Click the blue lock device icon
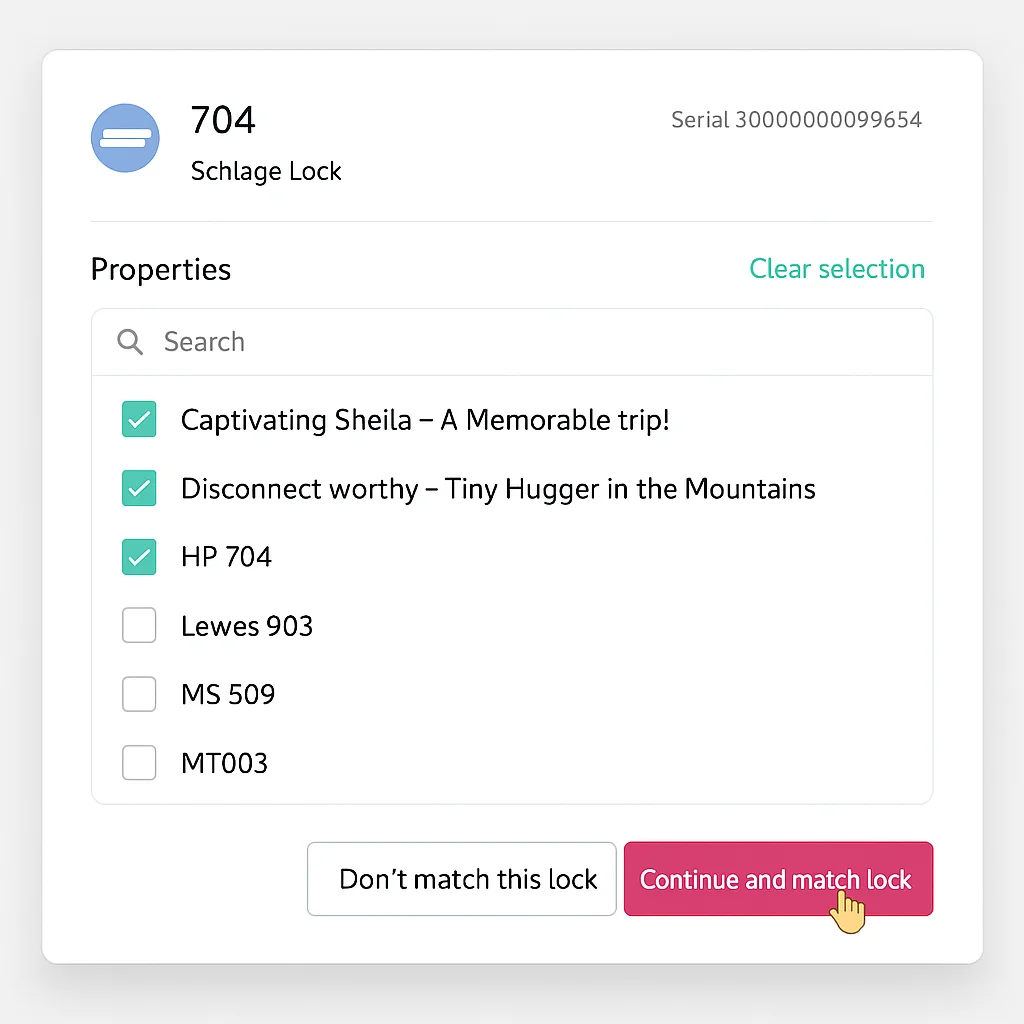This screenshot has width=1024, height=1024. [125, 138]
